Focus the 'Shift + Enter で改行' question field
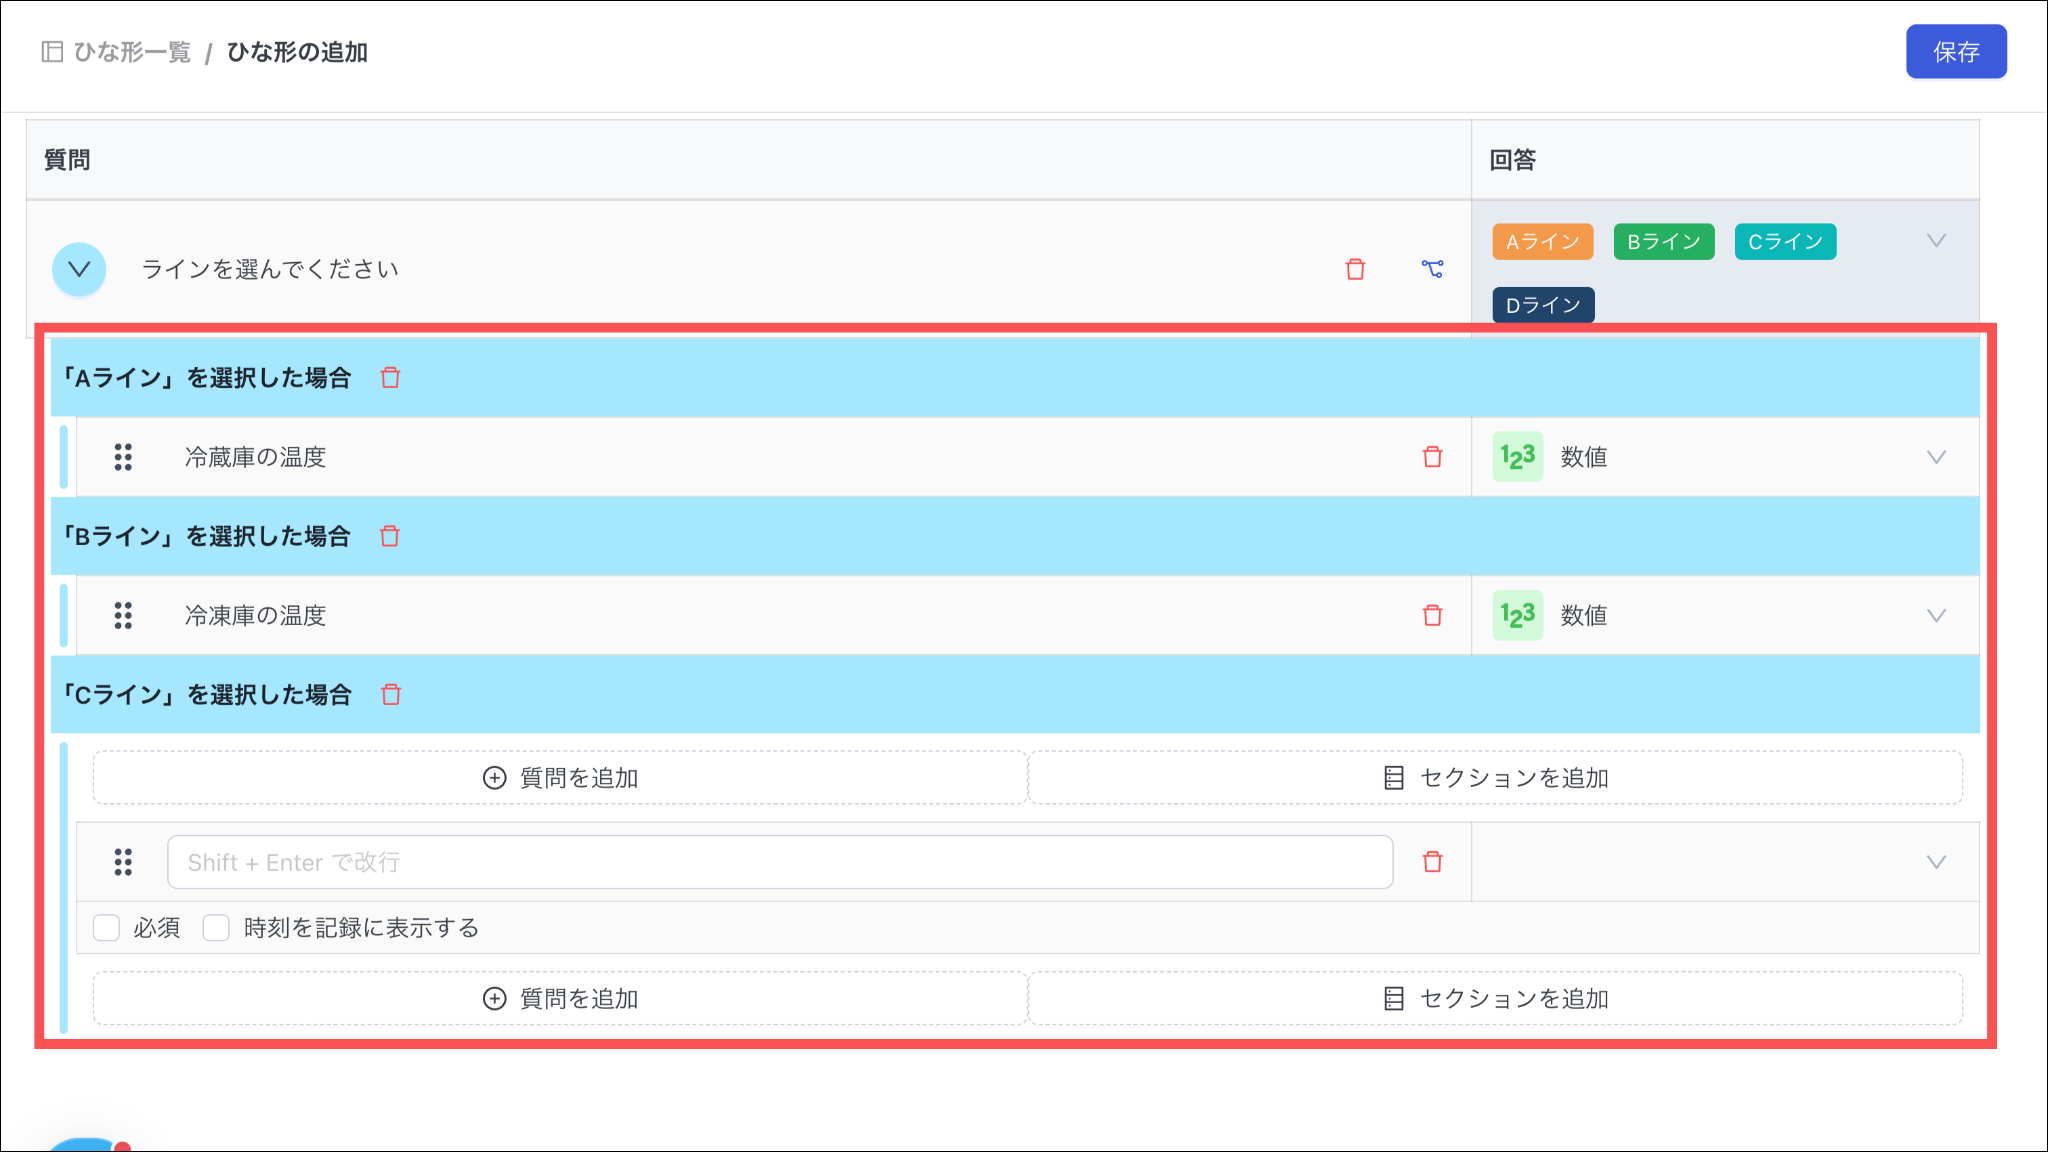This screenshot has width=2048, height=1152. (780, 862)
